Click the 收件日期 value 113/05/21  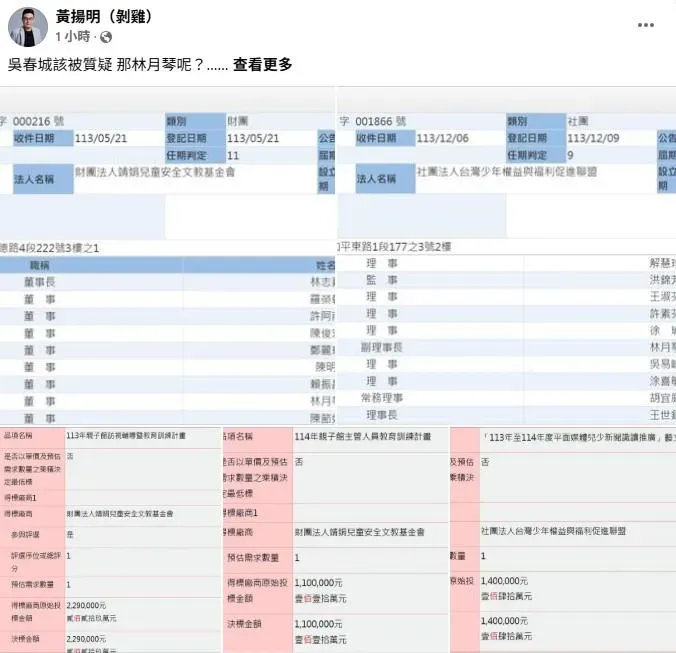tap(101, 138)
